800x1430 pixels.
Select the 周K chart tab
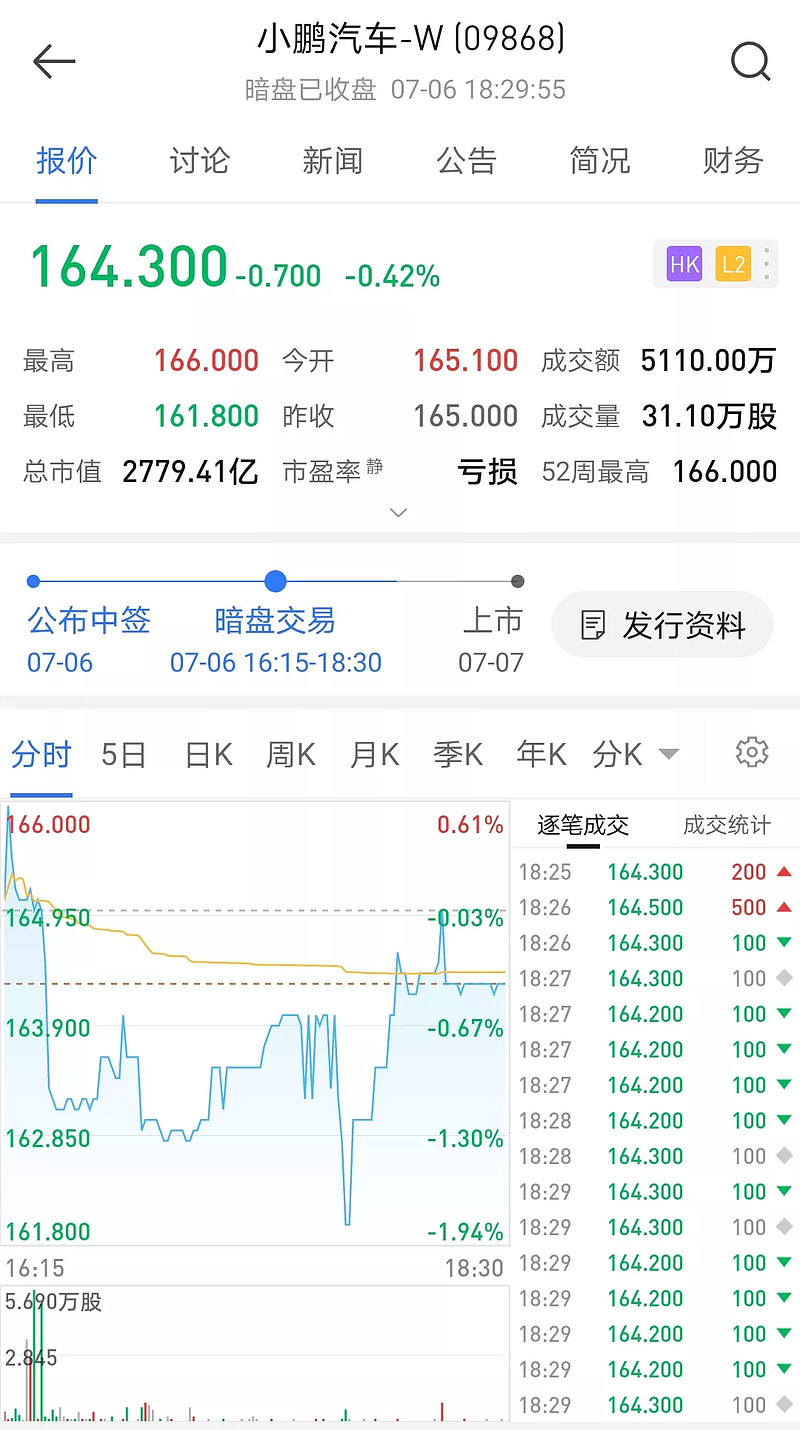[x=291, y=754]
